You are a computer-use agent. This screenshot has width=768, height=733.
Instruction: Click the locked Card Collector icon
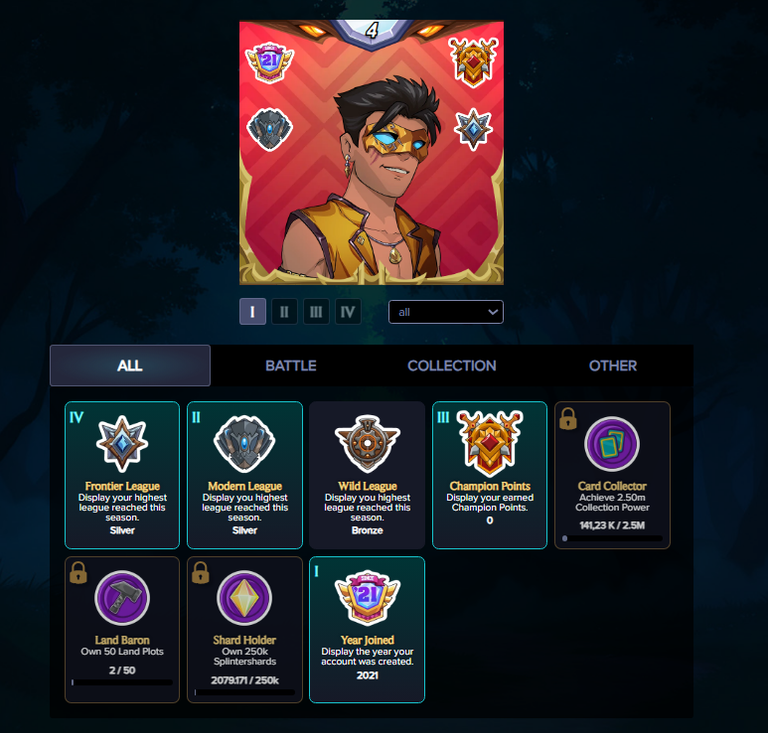[612, 444]
